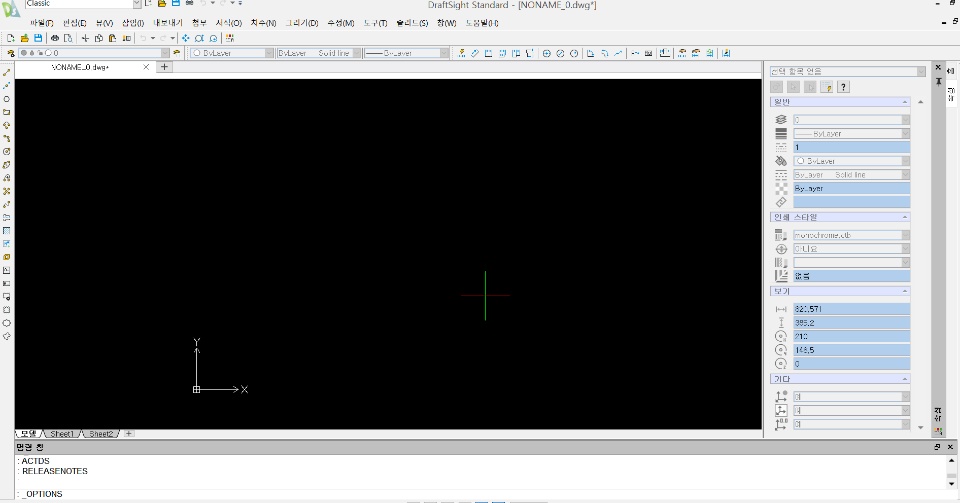
Task: Click the 821.571 value field
Action: [x=852, y=309]
